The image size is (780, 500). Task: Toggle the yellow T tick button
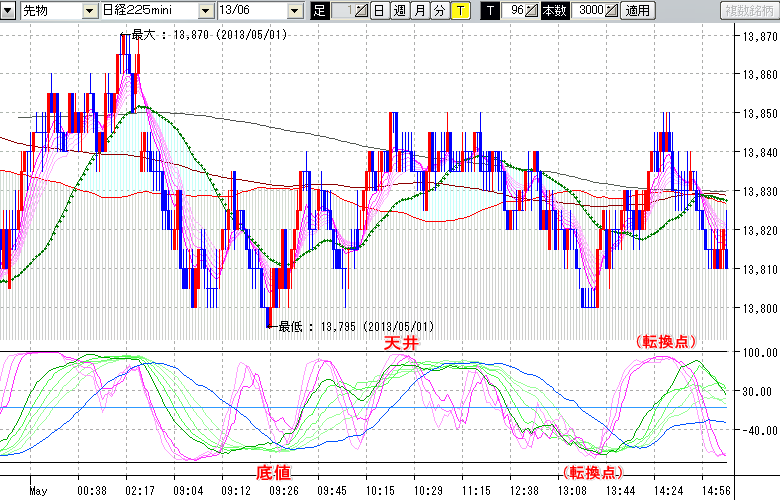click(x=459, y=11)
